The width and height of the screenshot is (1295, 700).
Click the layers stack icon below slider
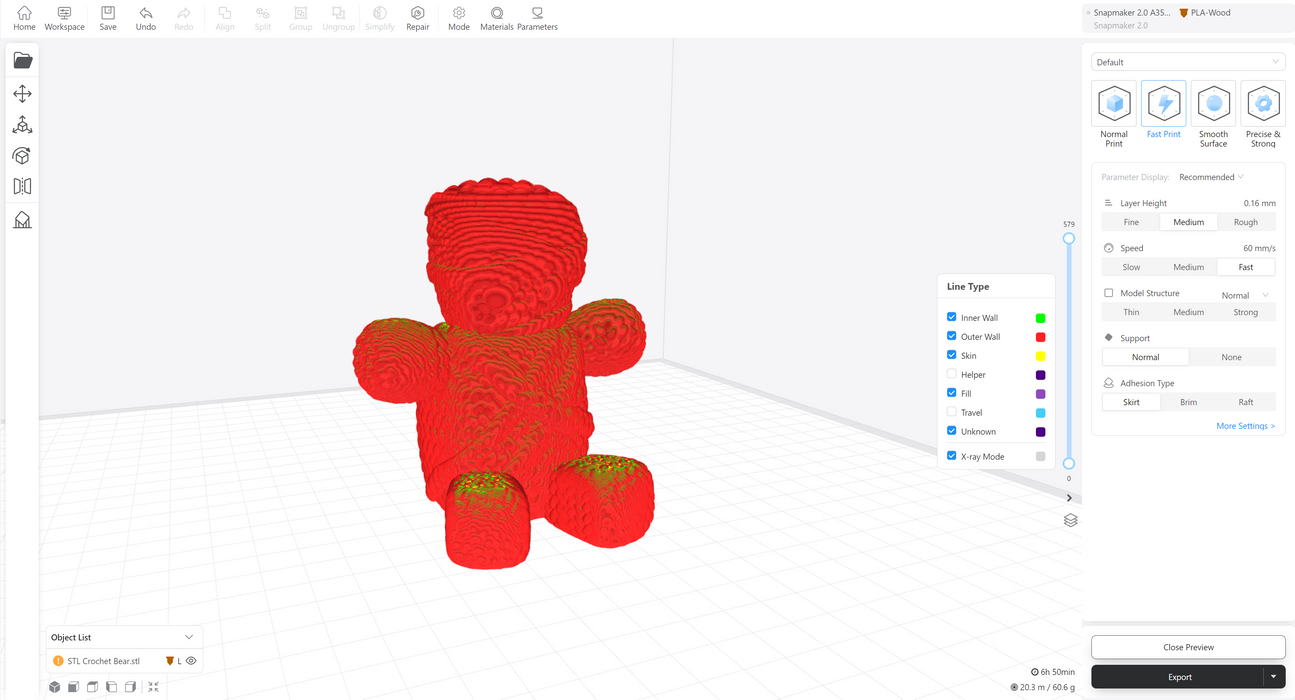coord(1070,520)
